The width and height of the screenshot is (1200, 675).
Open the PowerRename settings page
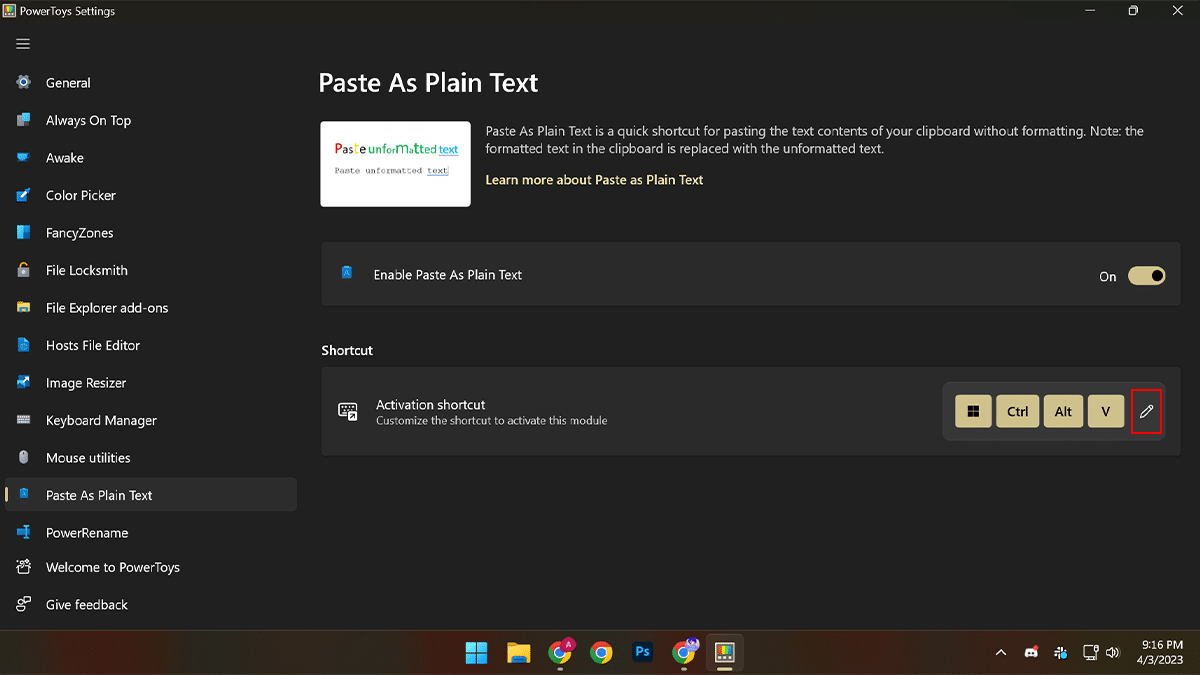[x=87, y=533]
